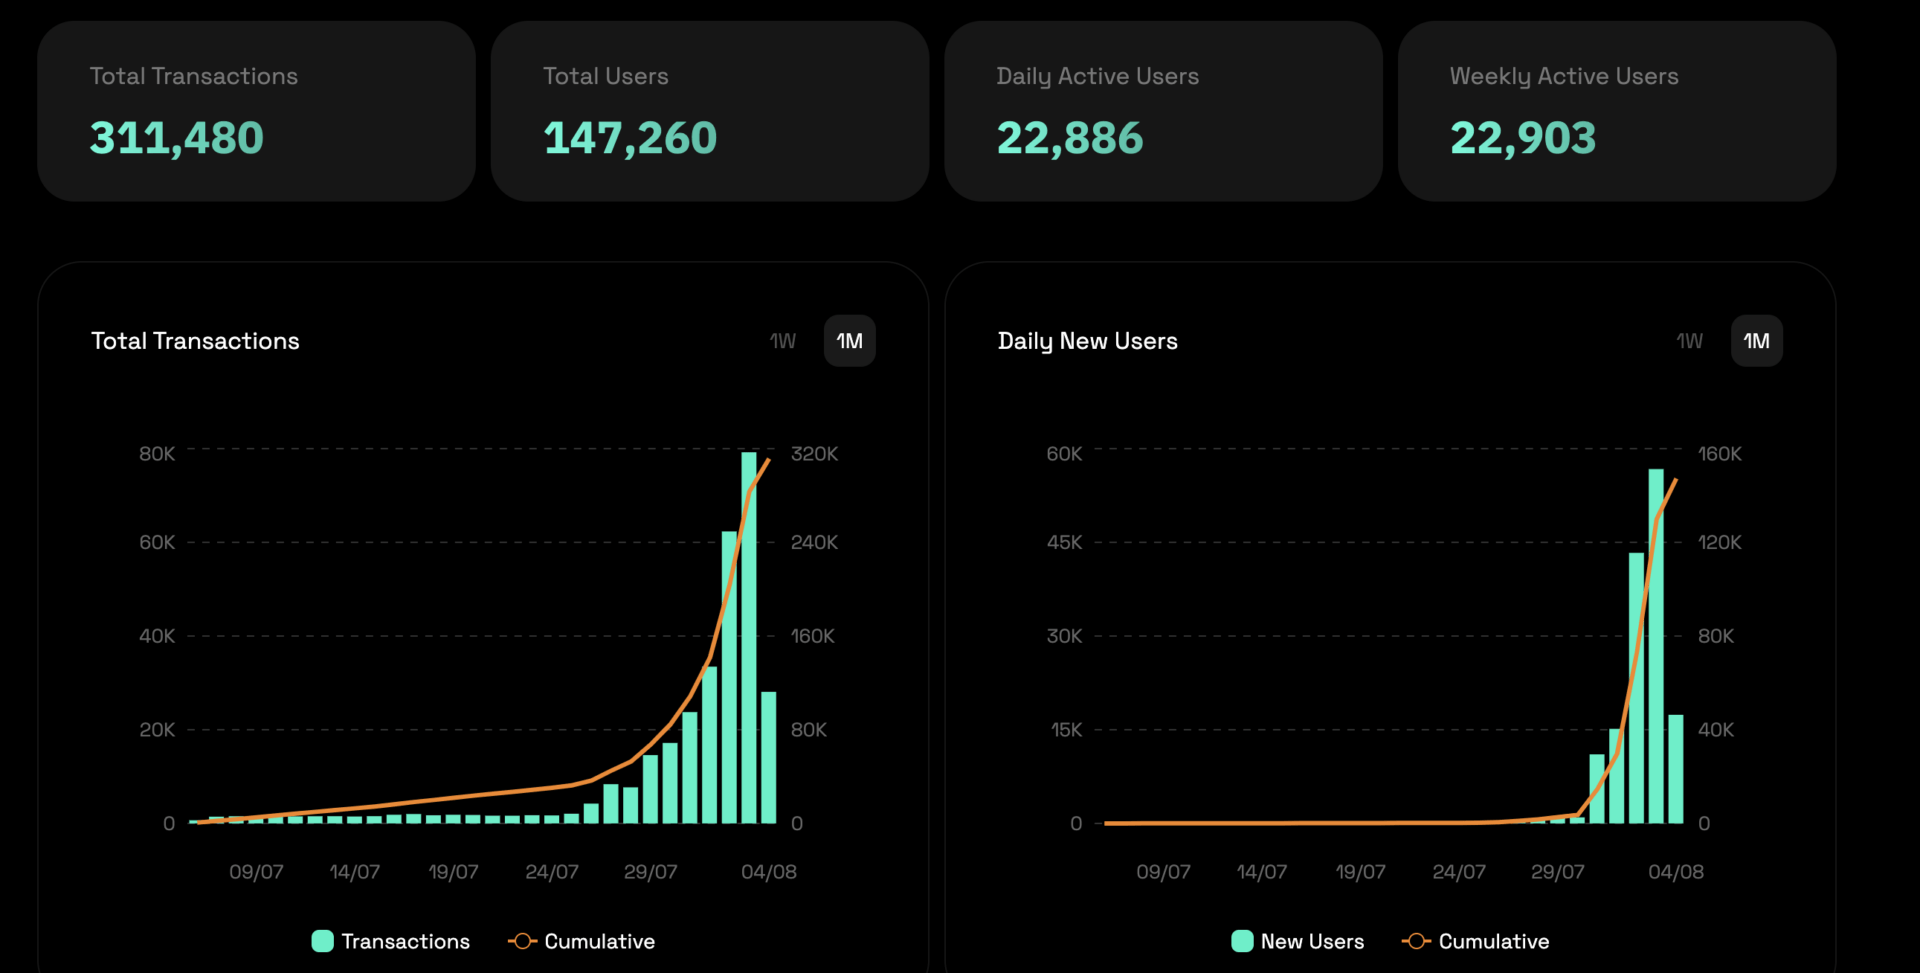Click the tallest bar in Daily New Users chart
Viewport: 1920px width, 973px height.
pos(1656,650)
